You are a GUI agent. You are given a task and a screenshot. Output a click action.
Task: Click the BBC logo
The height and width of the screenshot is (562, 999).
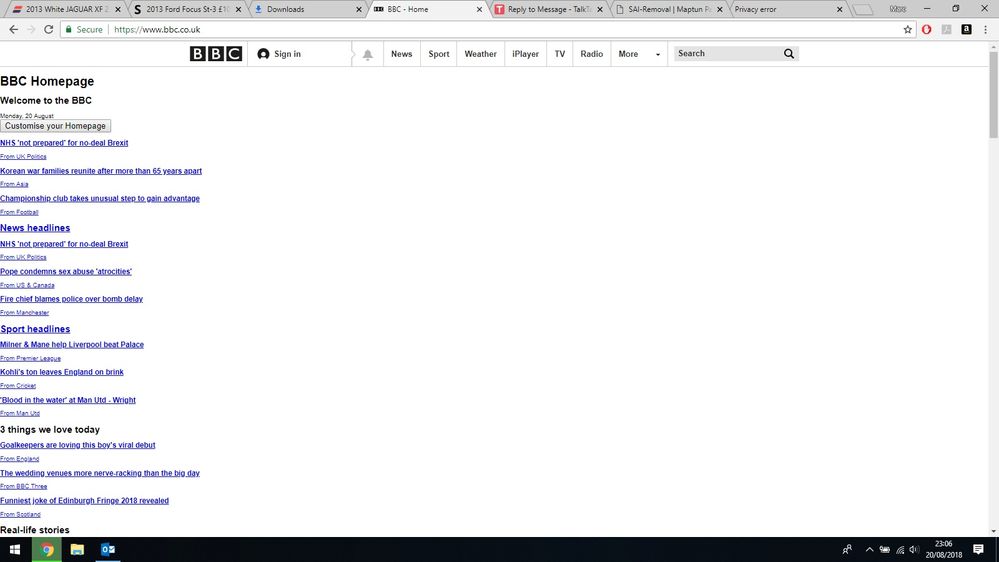click(216, 54)
